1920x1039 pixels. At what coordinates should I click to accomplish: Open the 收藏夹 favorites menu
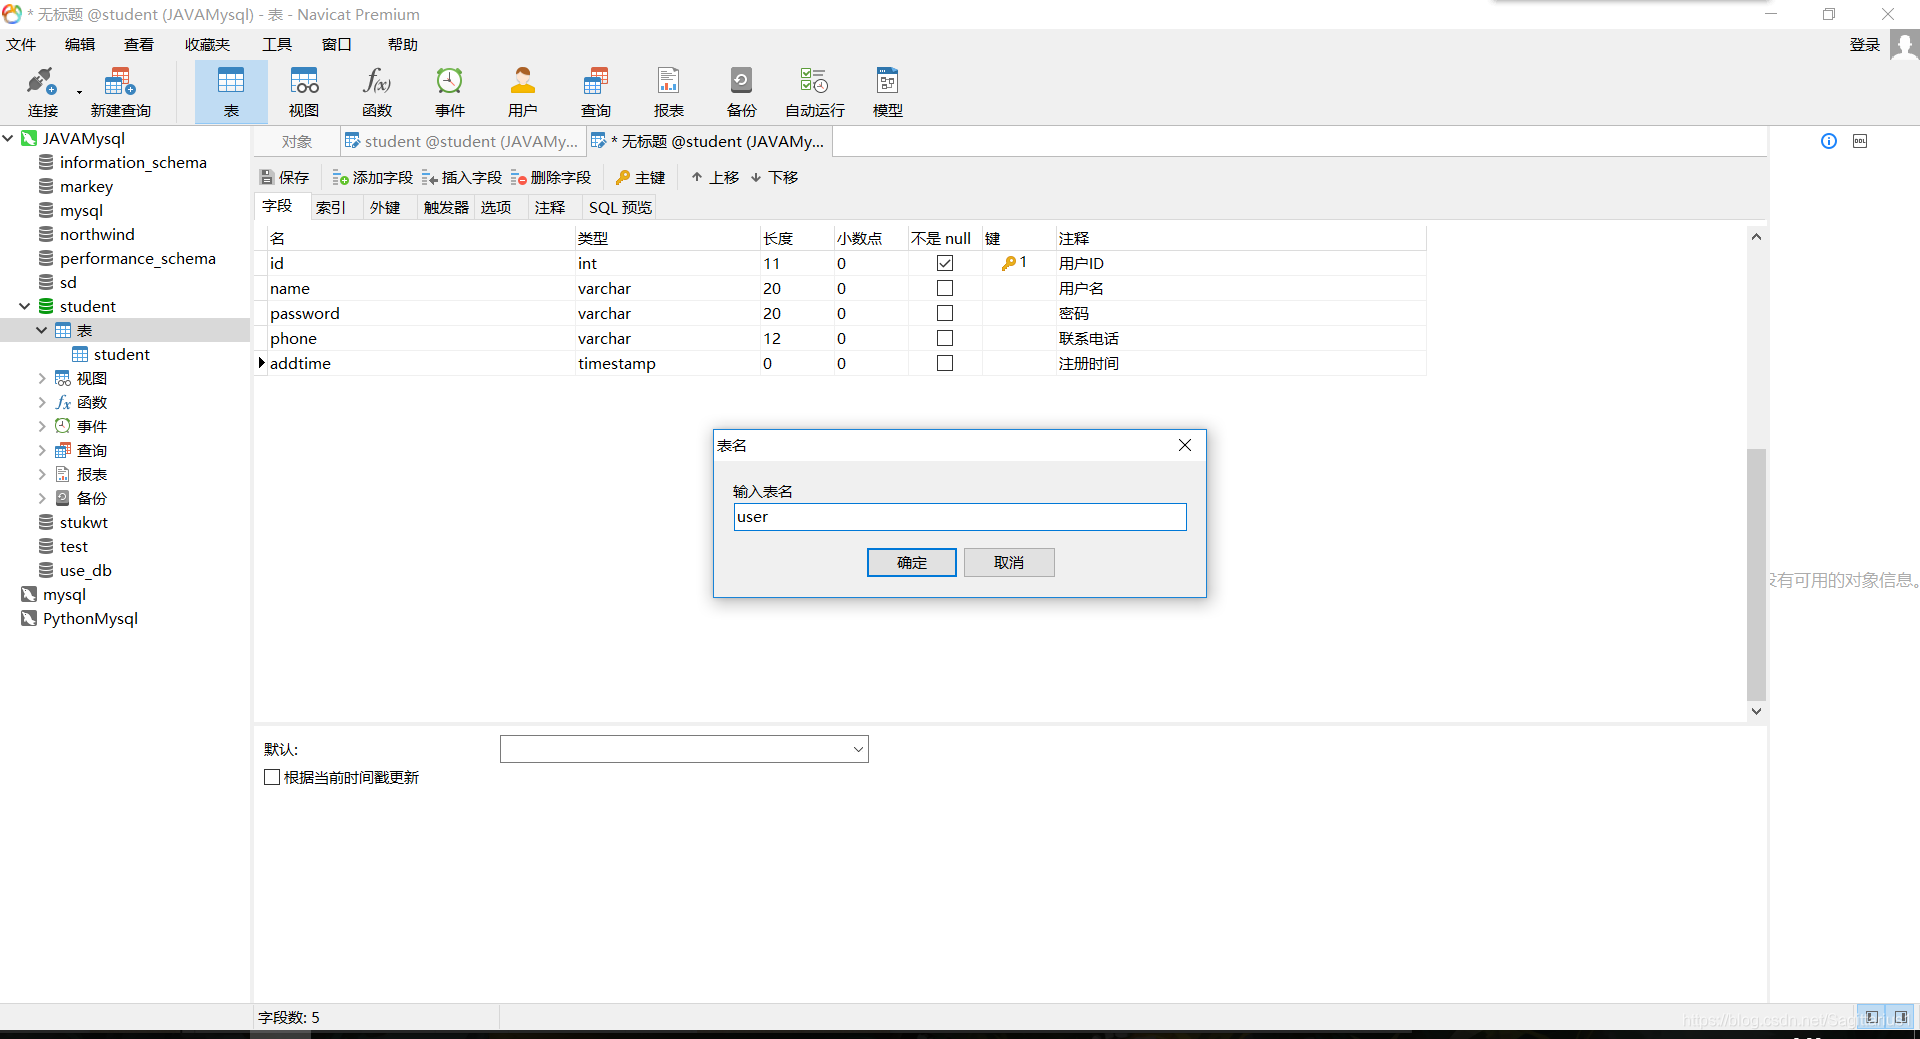pos(208,44)
